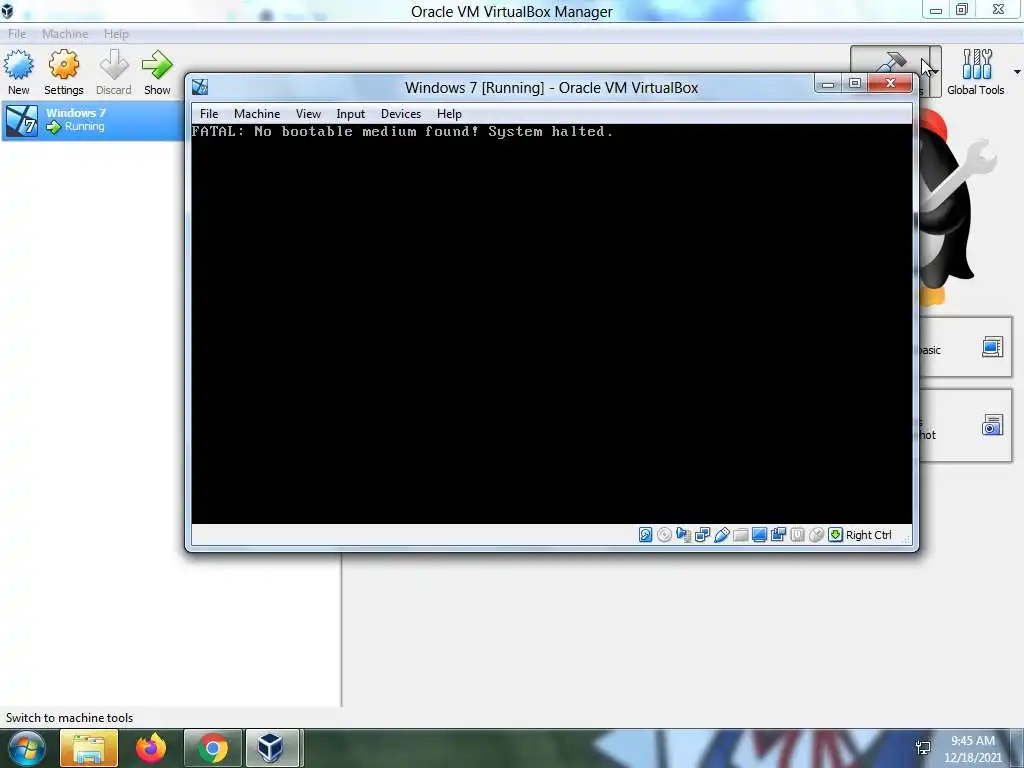This screenshot has width=1024, height=768.
Task: Open Help menu in VirtualBox Manager window
Action: 116,33
